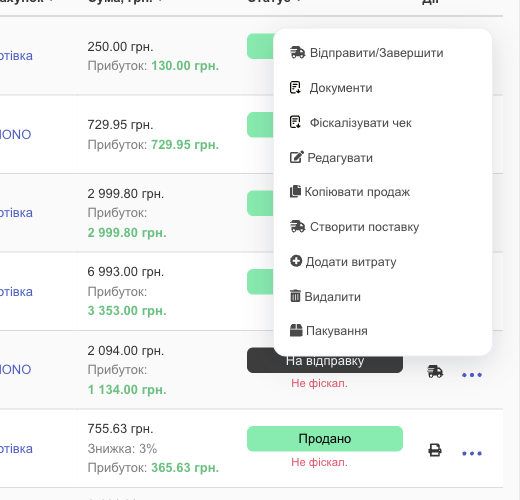Click the account link in the 729.95 row
Image resolution: width=520 pixels, height=500 pixels.
(15, 135)
